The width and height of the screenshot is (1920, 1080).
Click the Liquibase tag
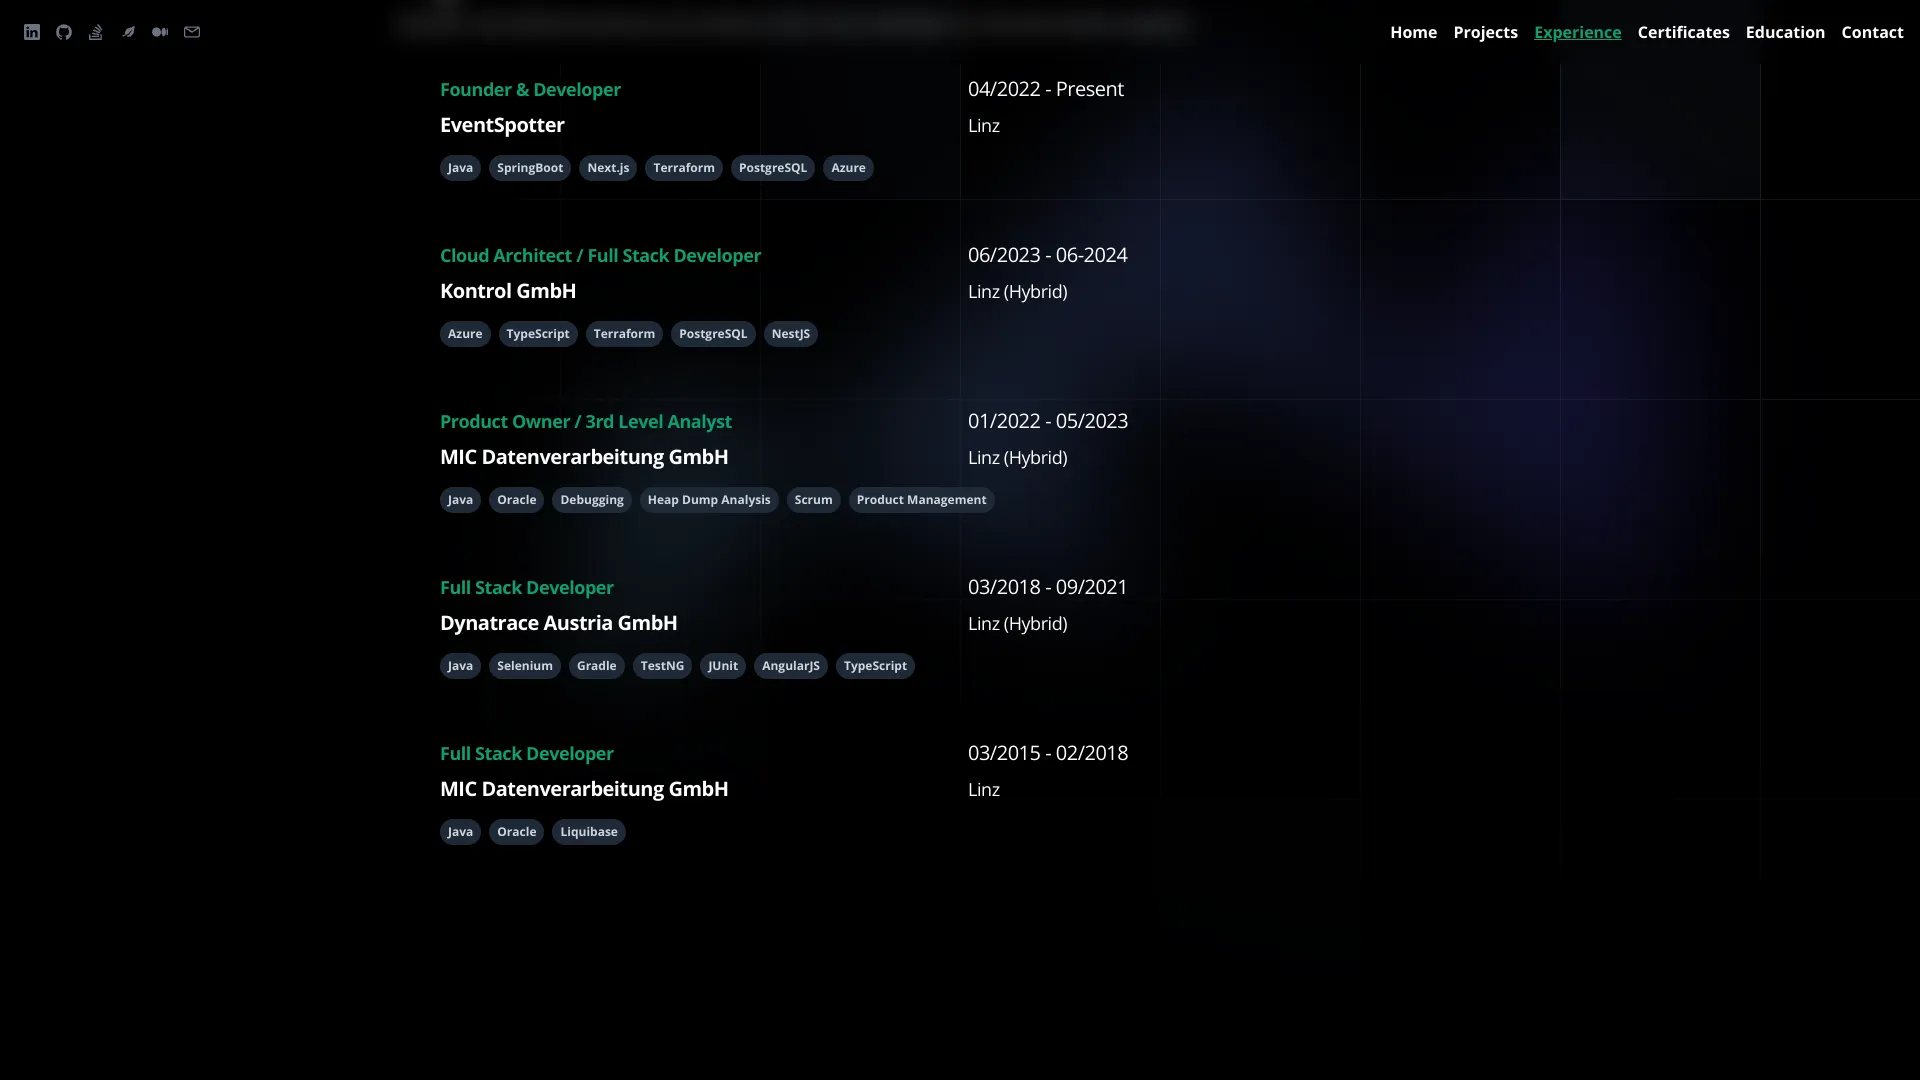589,832
